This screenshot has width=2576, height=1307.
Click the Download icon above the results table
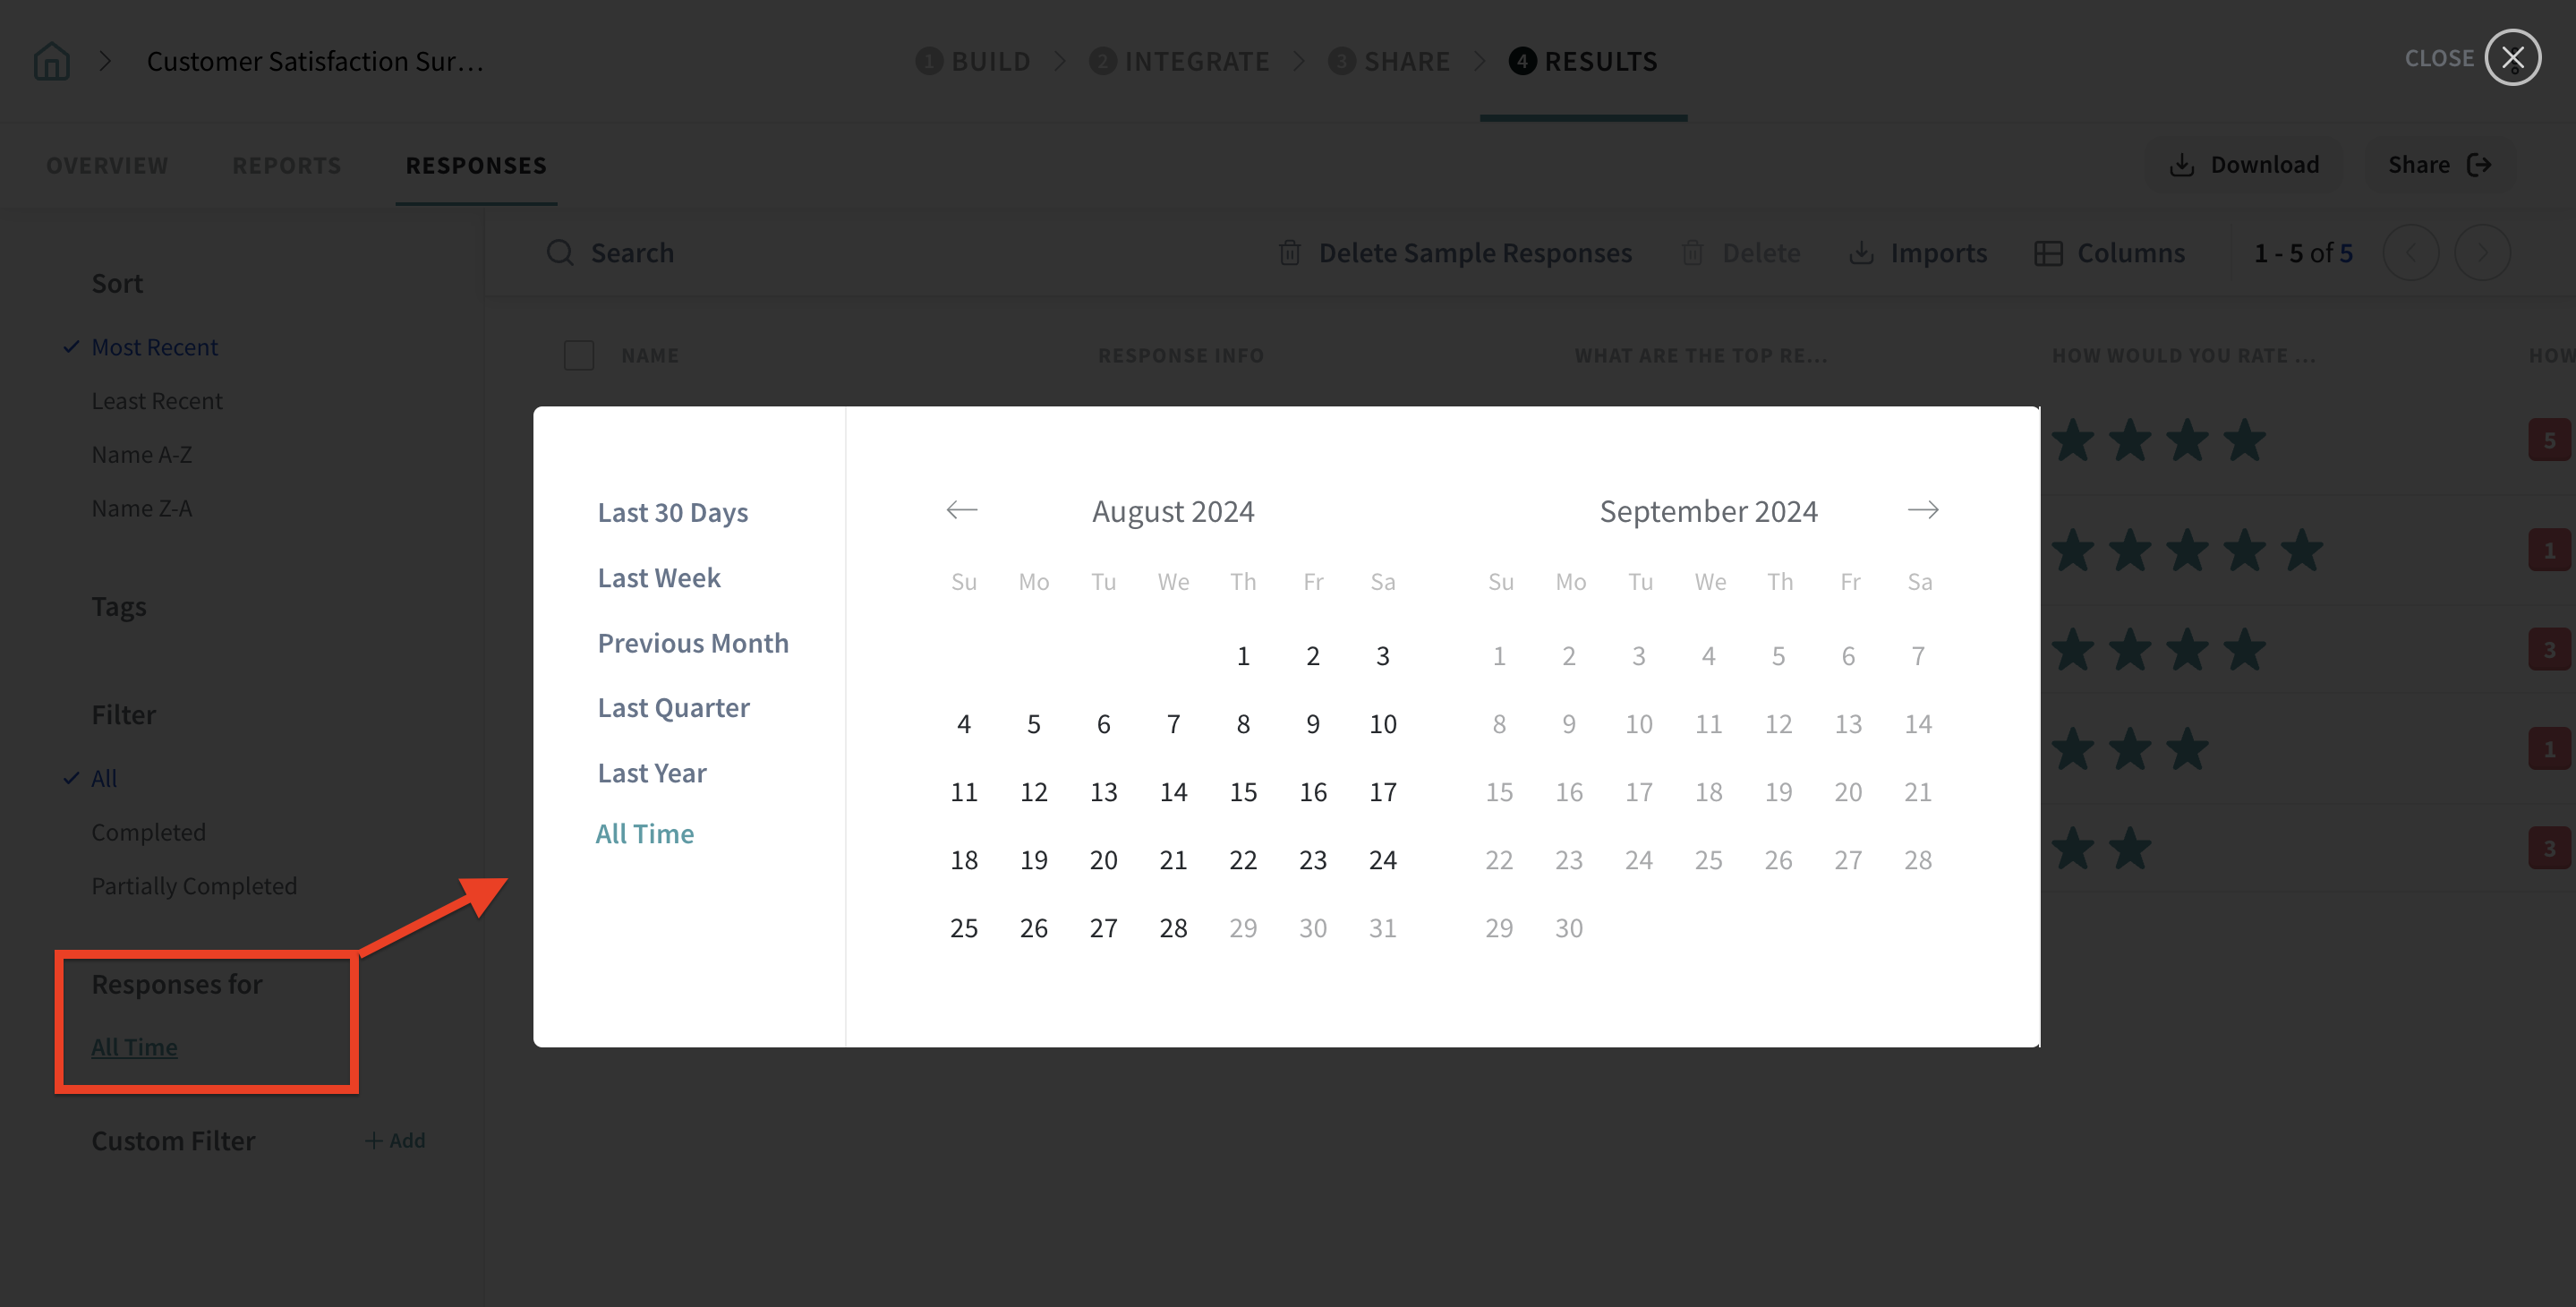click(2181, 164)
